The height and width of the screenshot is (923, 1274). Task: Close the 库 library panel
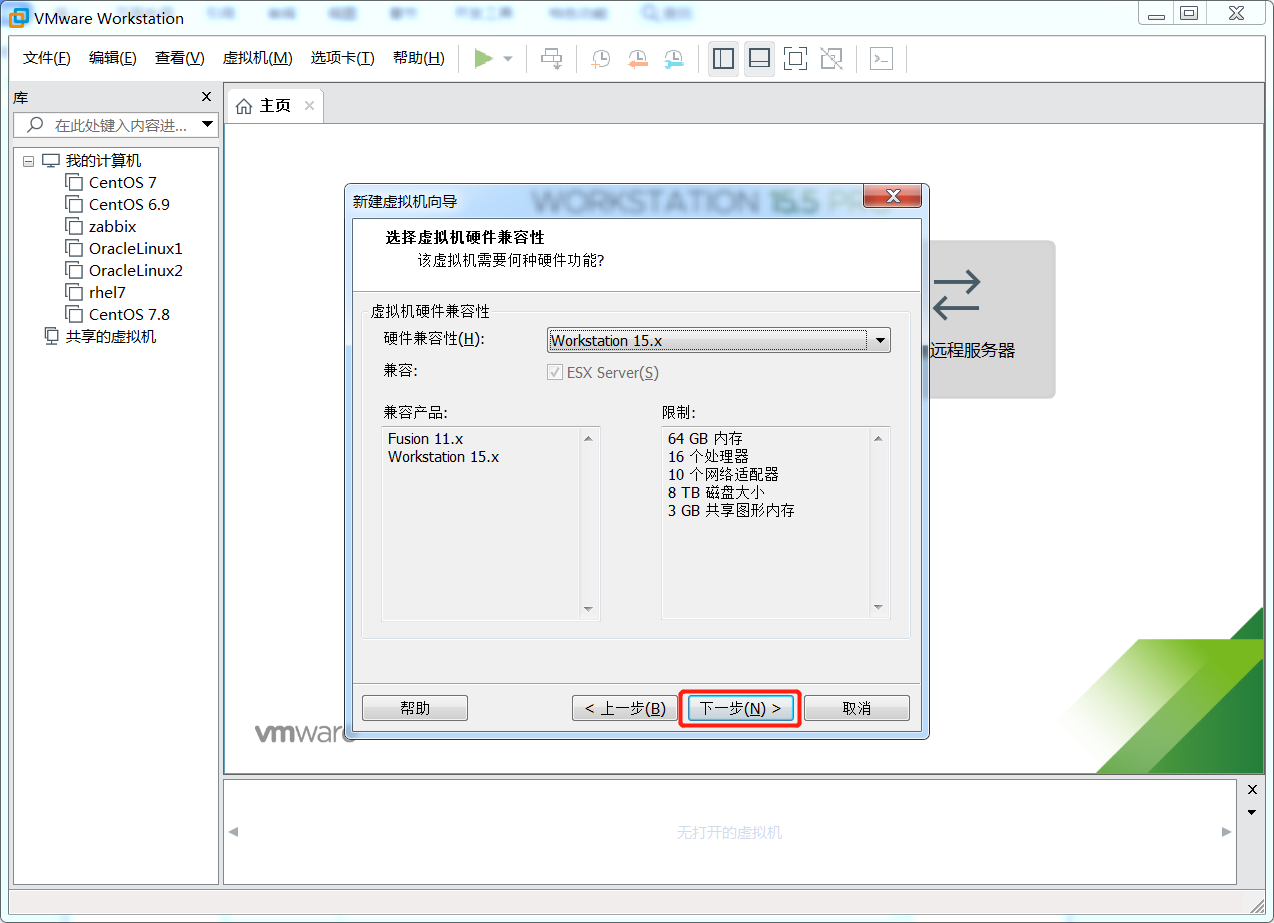[x=207, y=97]
